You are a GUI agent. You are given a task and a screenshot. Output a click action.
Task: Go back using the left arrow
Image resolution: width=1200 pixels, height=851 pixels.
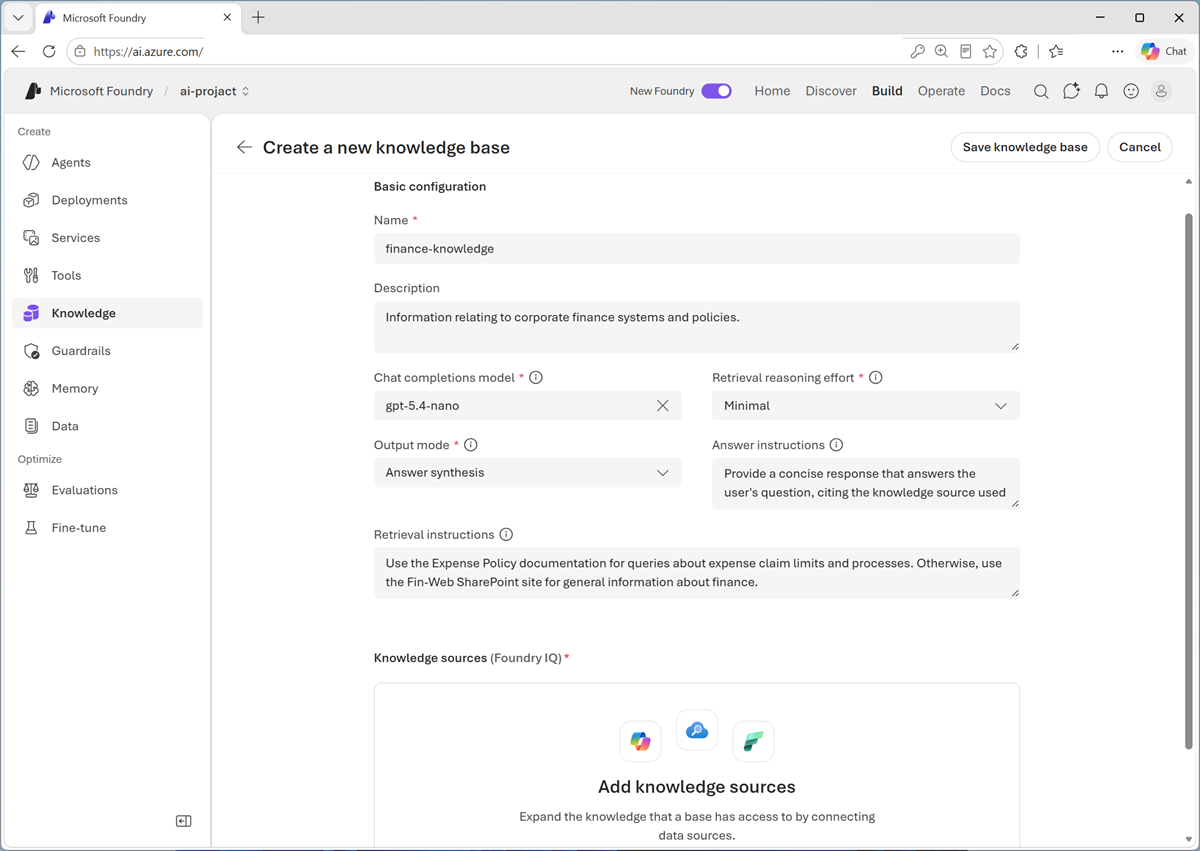coord(244,147)
